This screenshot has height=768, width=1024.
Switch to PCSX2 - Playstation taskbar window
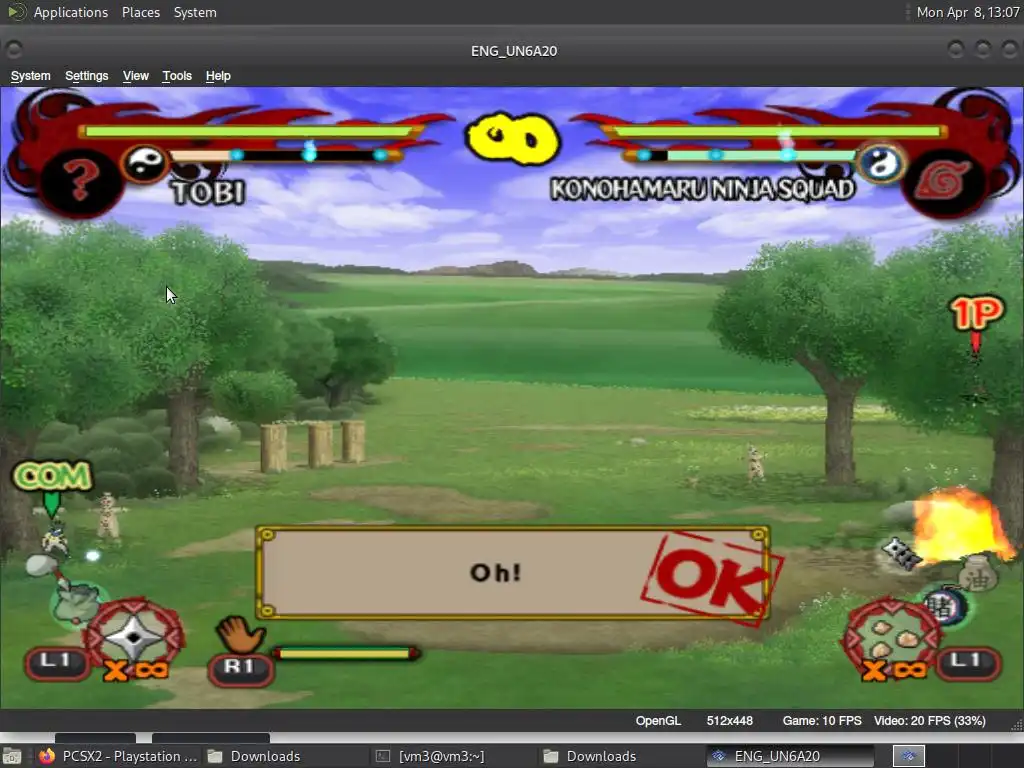click(x=118, y=756)
